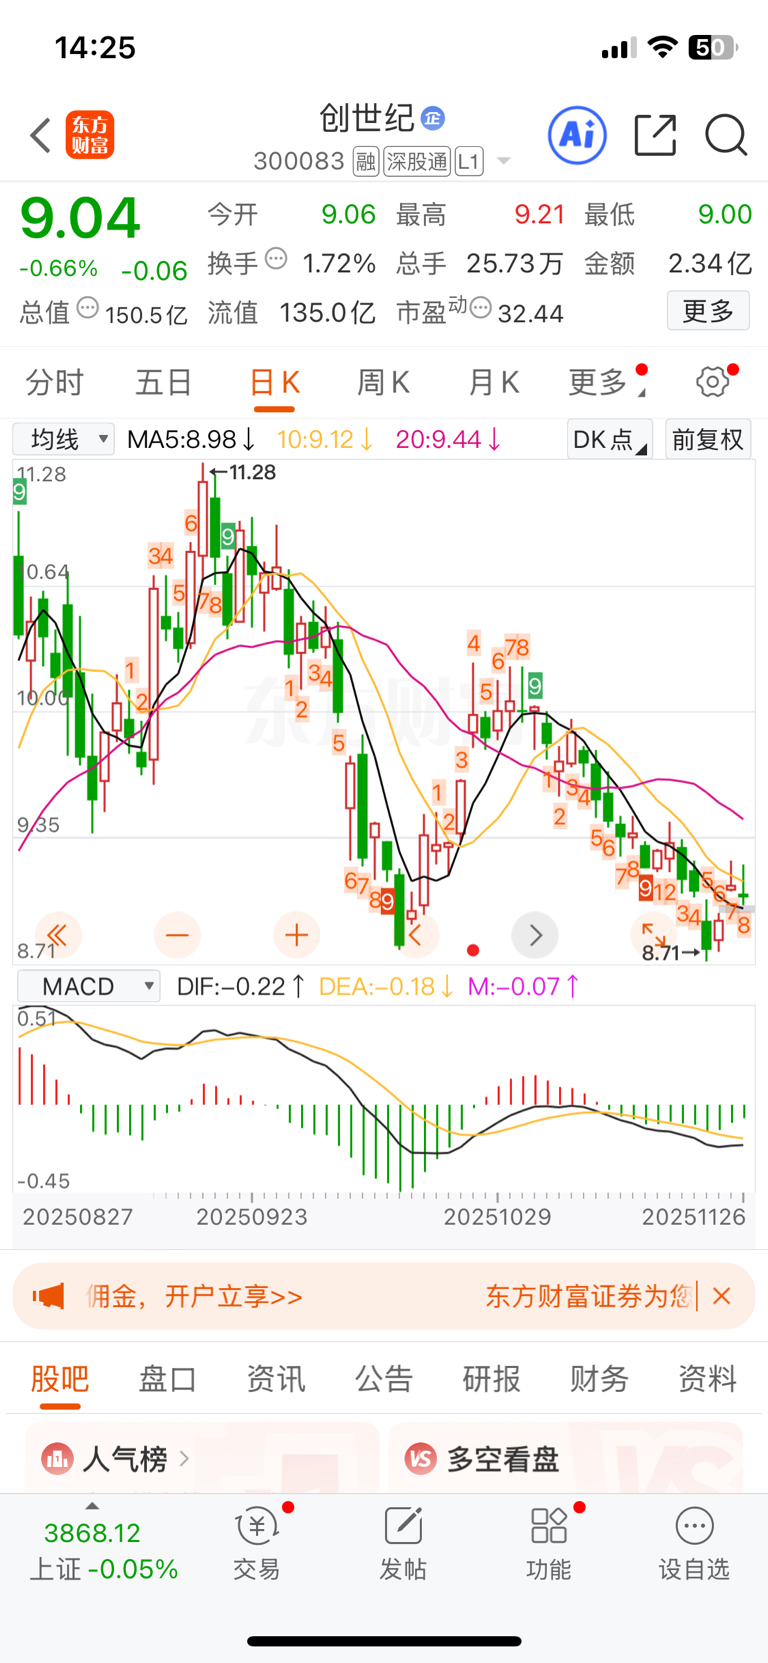
Task: Tap the L1 quote level tag
Action: 469,161
